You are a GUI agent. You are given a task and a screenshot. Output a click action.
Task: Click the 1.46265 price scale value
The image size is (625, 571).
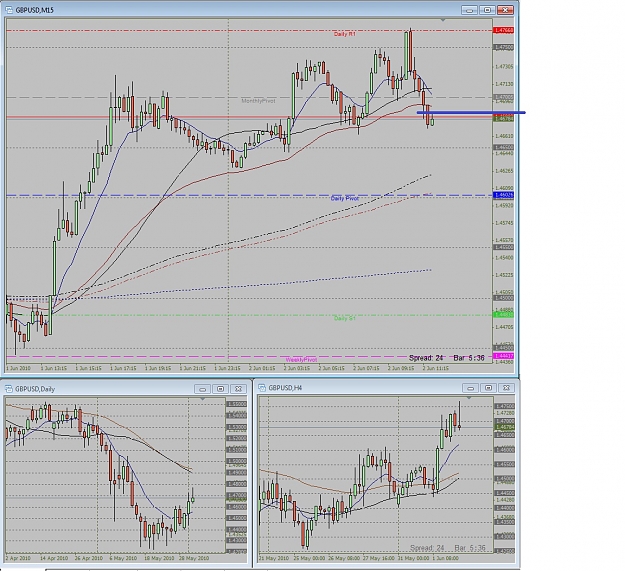pos(504,171)
